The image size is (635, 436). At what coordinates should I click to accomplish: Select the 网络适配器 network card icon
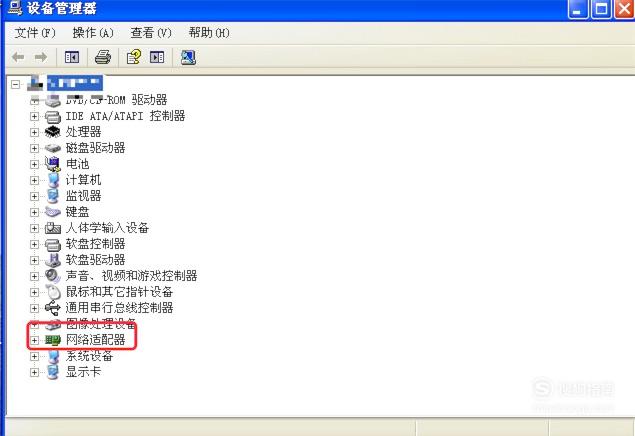click(53, 340)
